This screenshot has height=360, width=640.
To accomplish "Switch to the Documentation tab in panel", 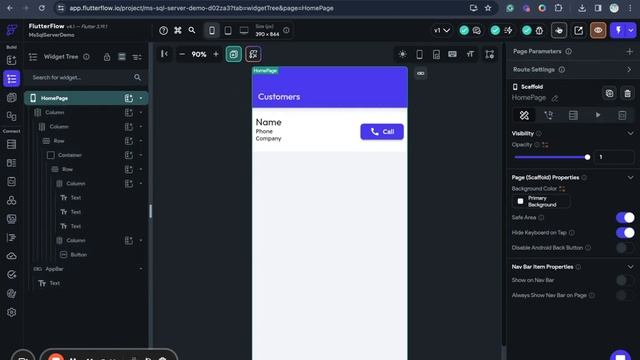I will tap(622, 116).
